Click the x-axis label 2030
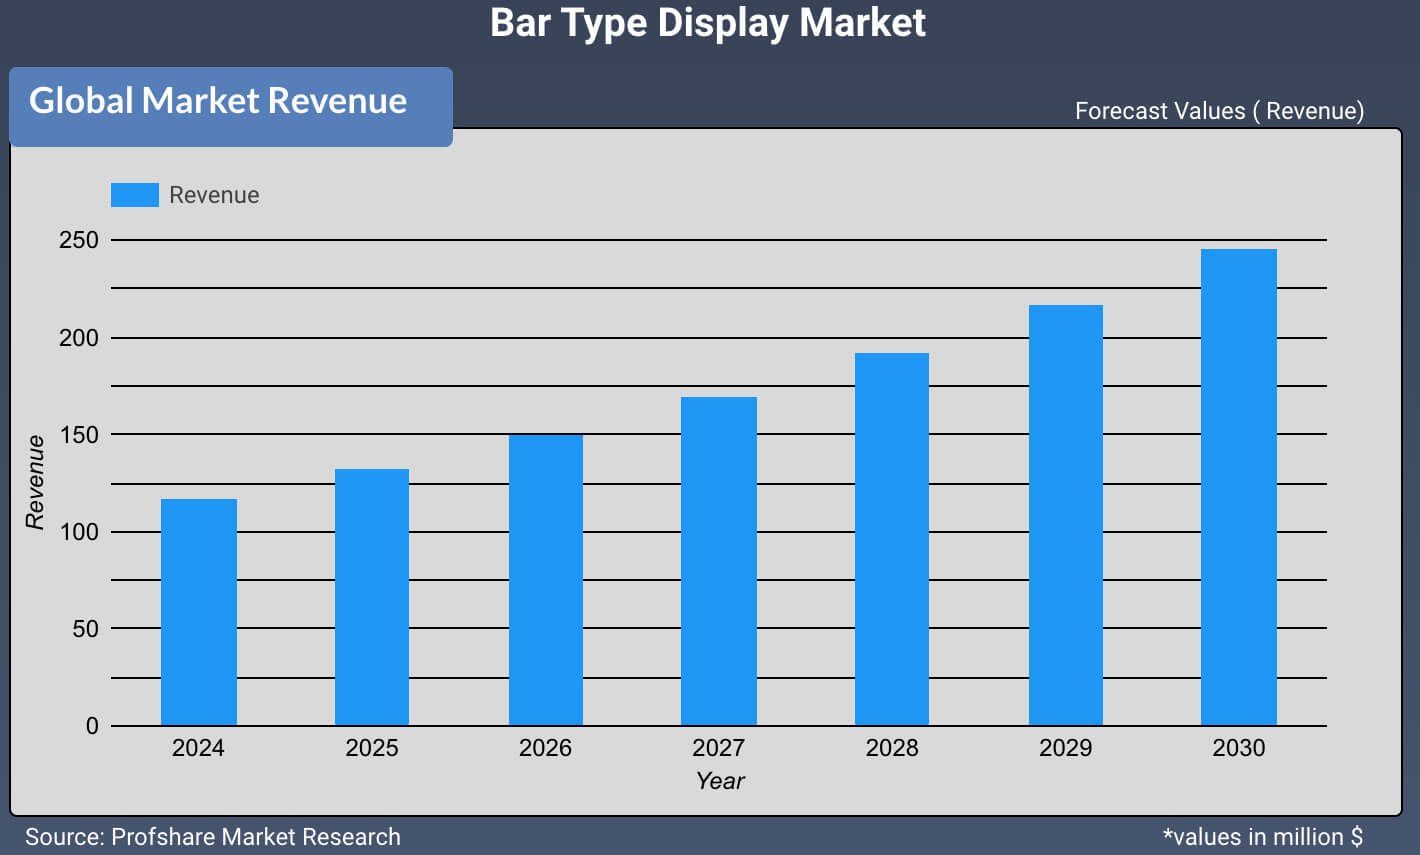 [x=1239, y=748]
